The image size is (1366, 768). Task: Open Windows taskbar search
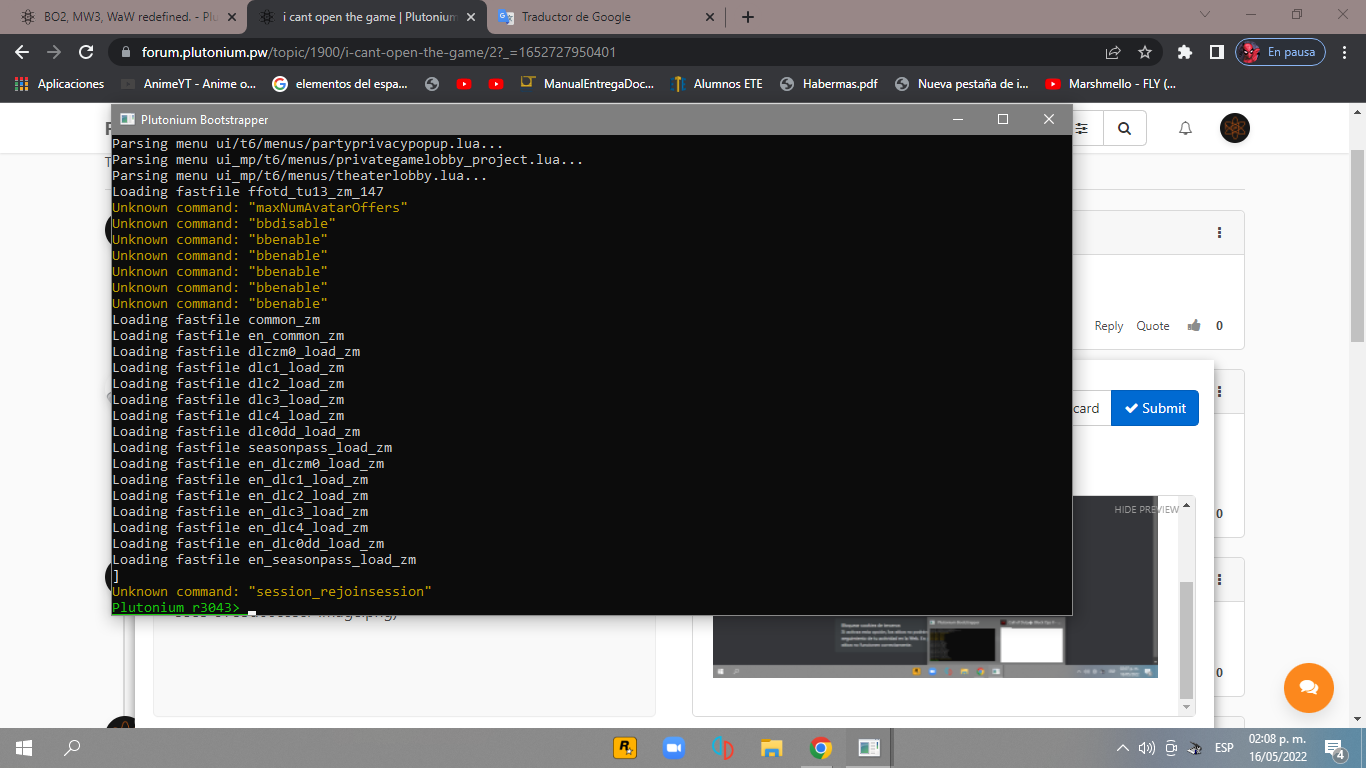click(x=72, y=747)
